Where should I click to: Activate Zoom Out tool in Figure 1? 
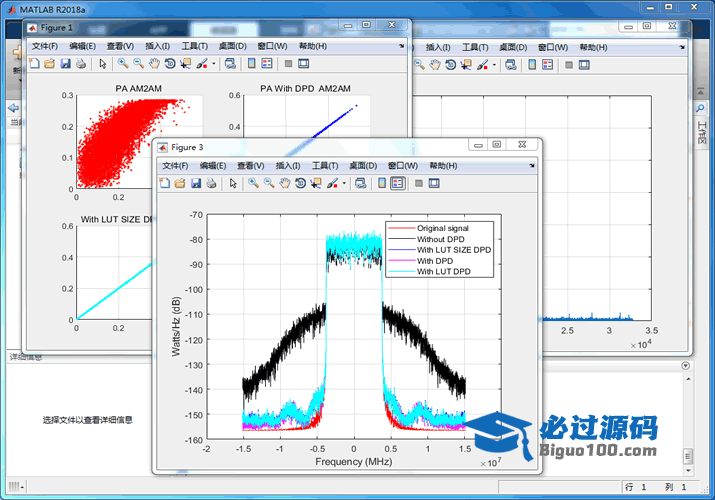point(139,63)
